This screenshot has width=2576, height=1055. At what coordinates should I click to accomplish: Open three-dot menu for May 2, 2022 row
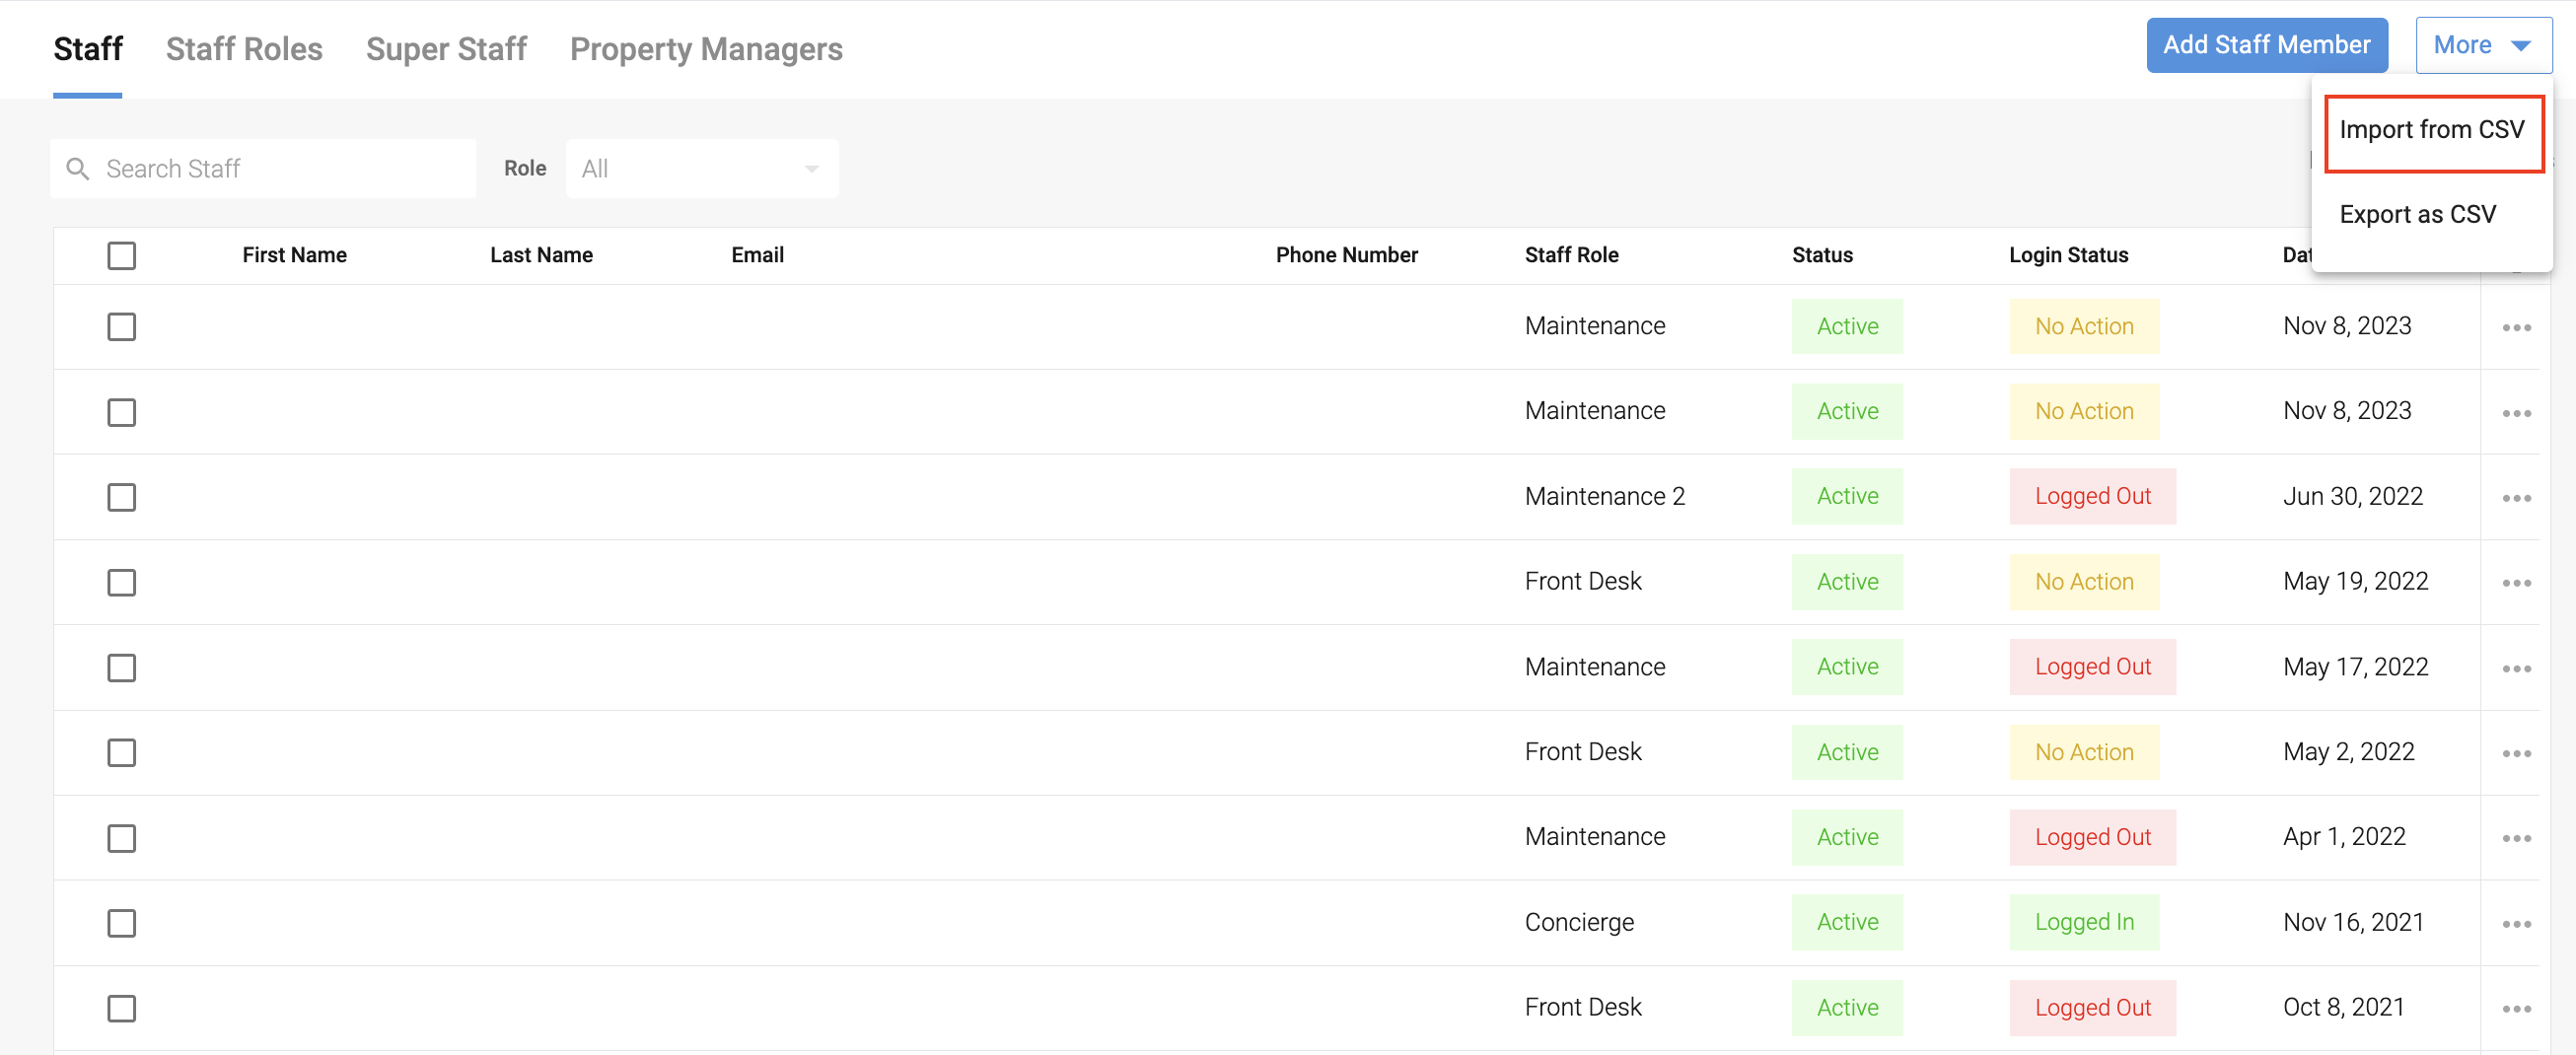click(2516, 753)
